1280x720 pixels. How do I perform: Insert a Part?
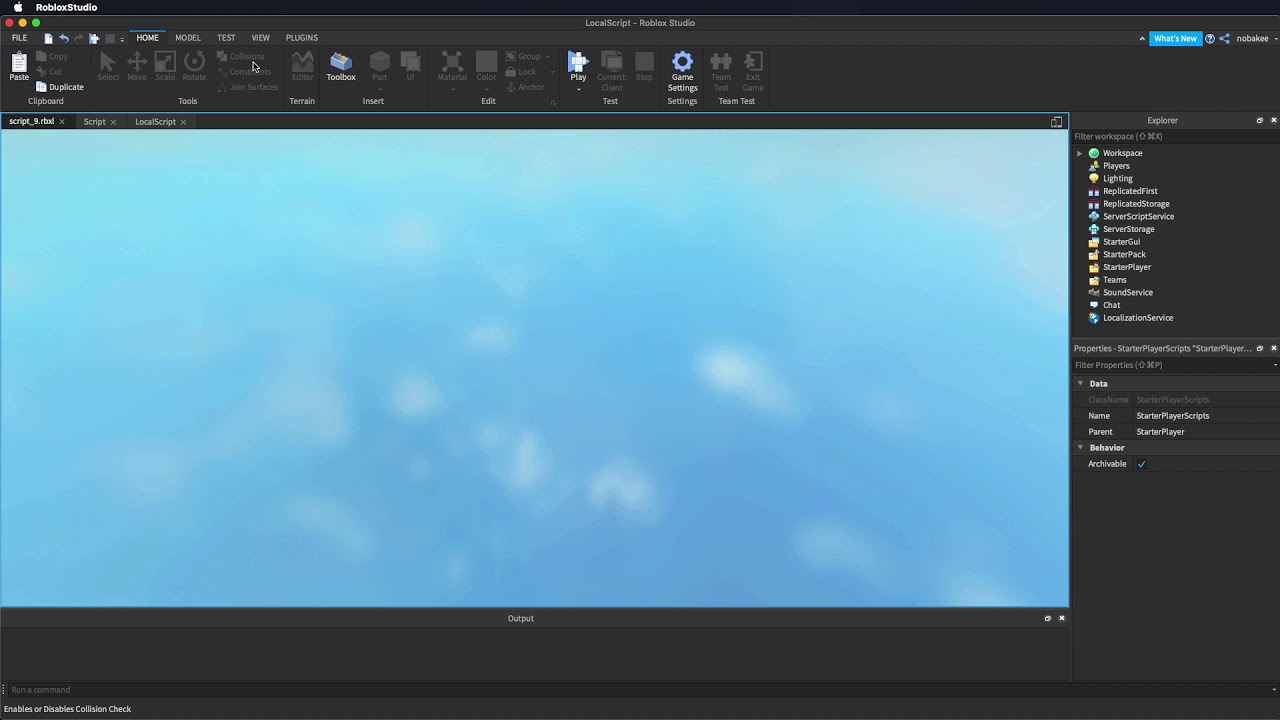[x=379, y=66]
